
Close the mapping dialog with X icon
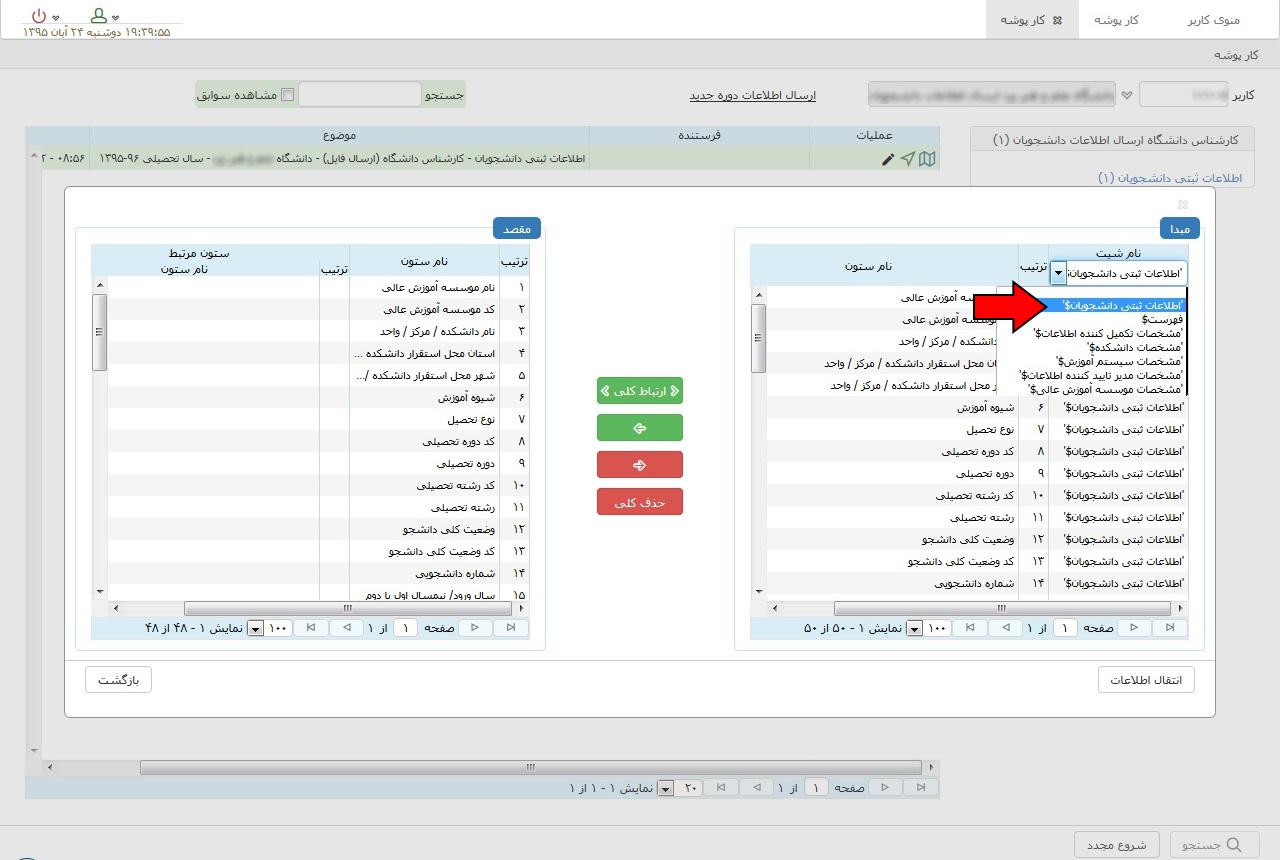(1183, 204)
